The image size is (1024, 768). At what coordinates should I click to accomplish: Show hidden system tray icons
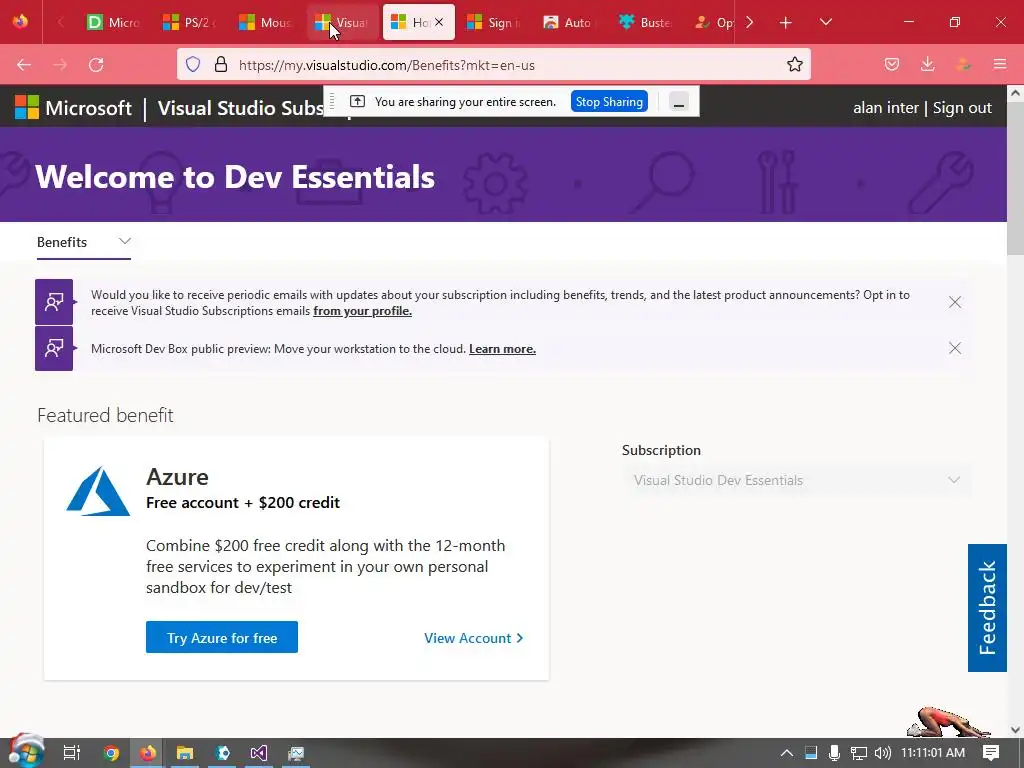point(787,753)
